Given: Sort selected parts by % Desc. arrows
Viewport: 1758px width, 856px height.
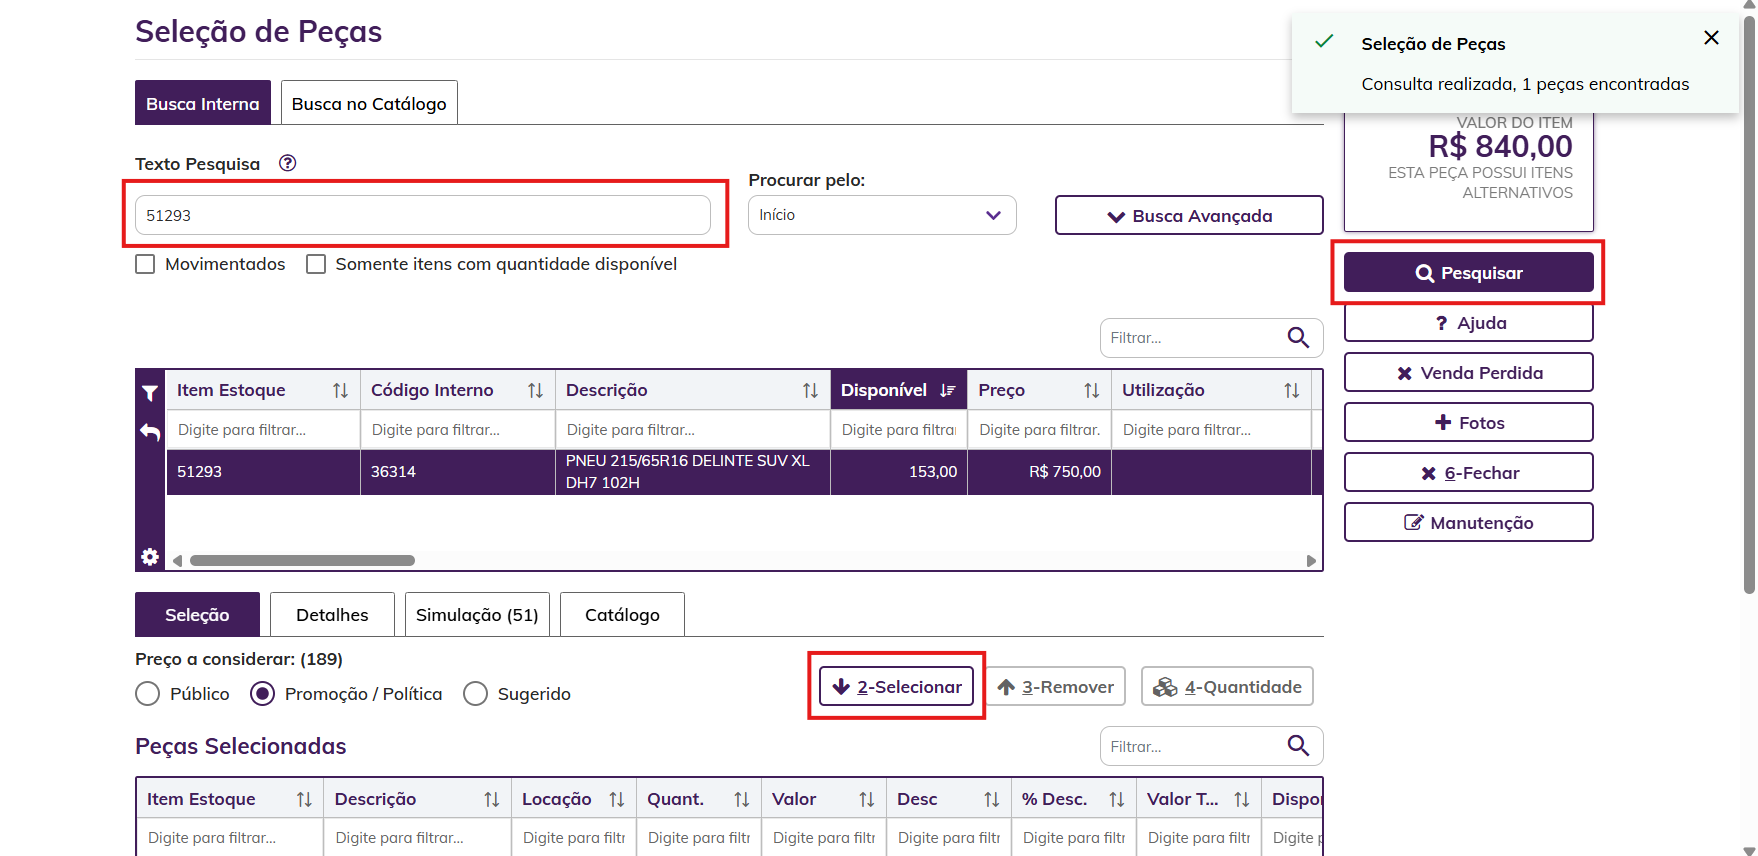Looking at the screenshot, I should (1116, 800).
